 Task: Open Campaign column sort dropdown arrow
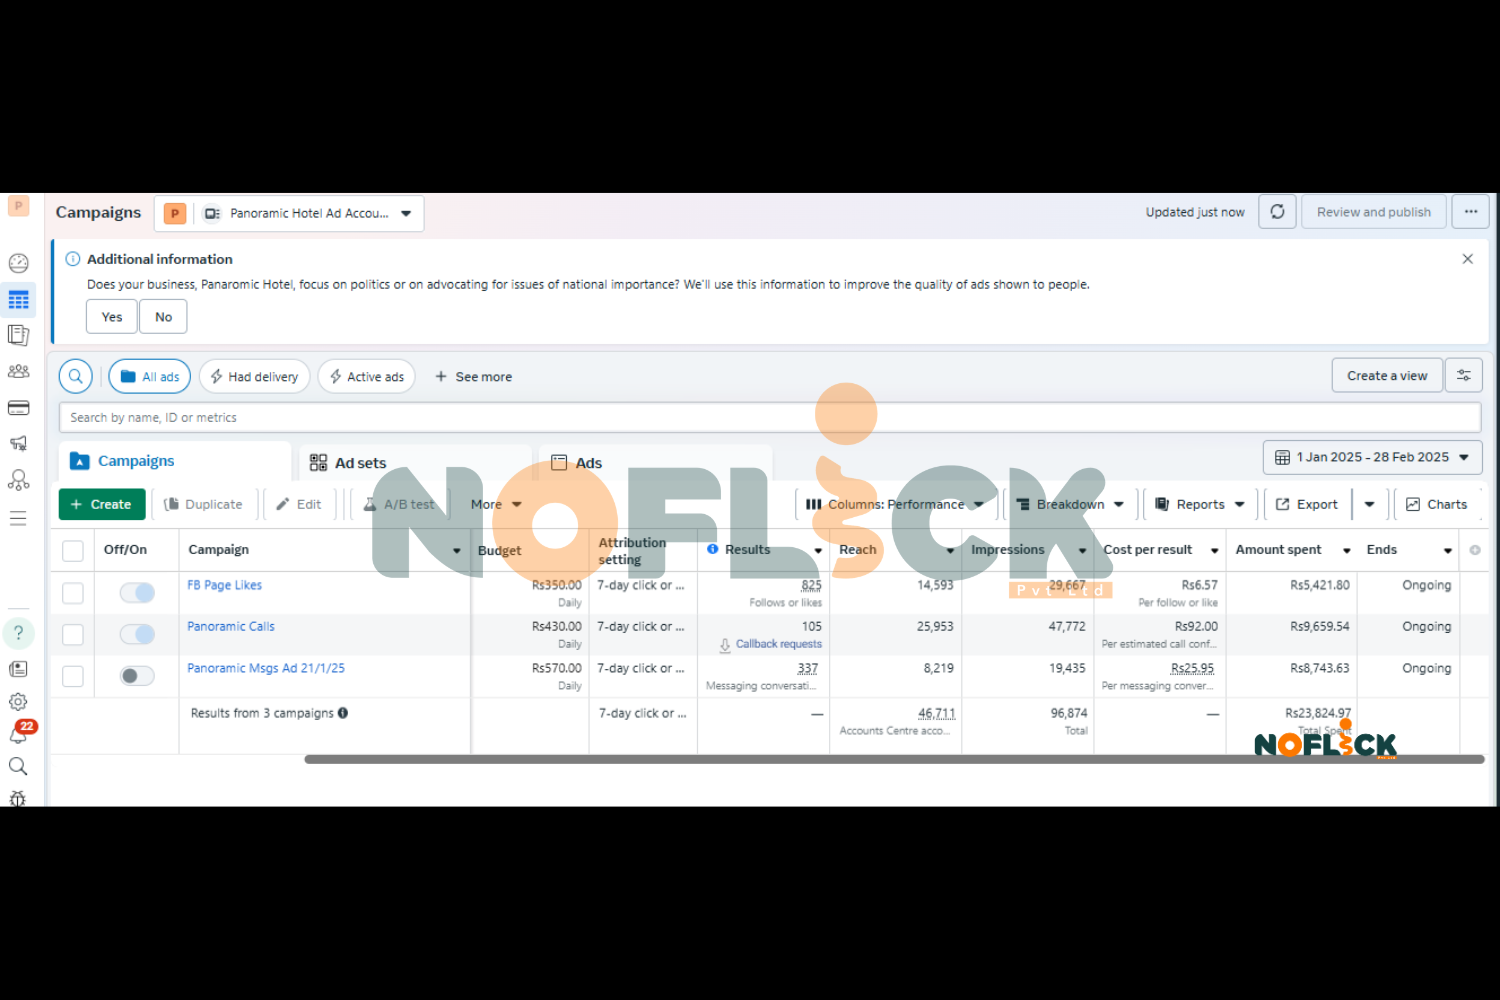tap(457, 551)
